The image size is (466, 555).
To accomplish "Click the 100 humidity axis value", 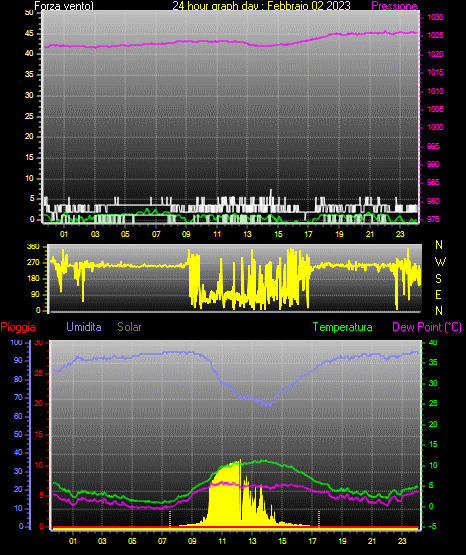I will 17,342.
